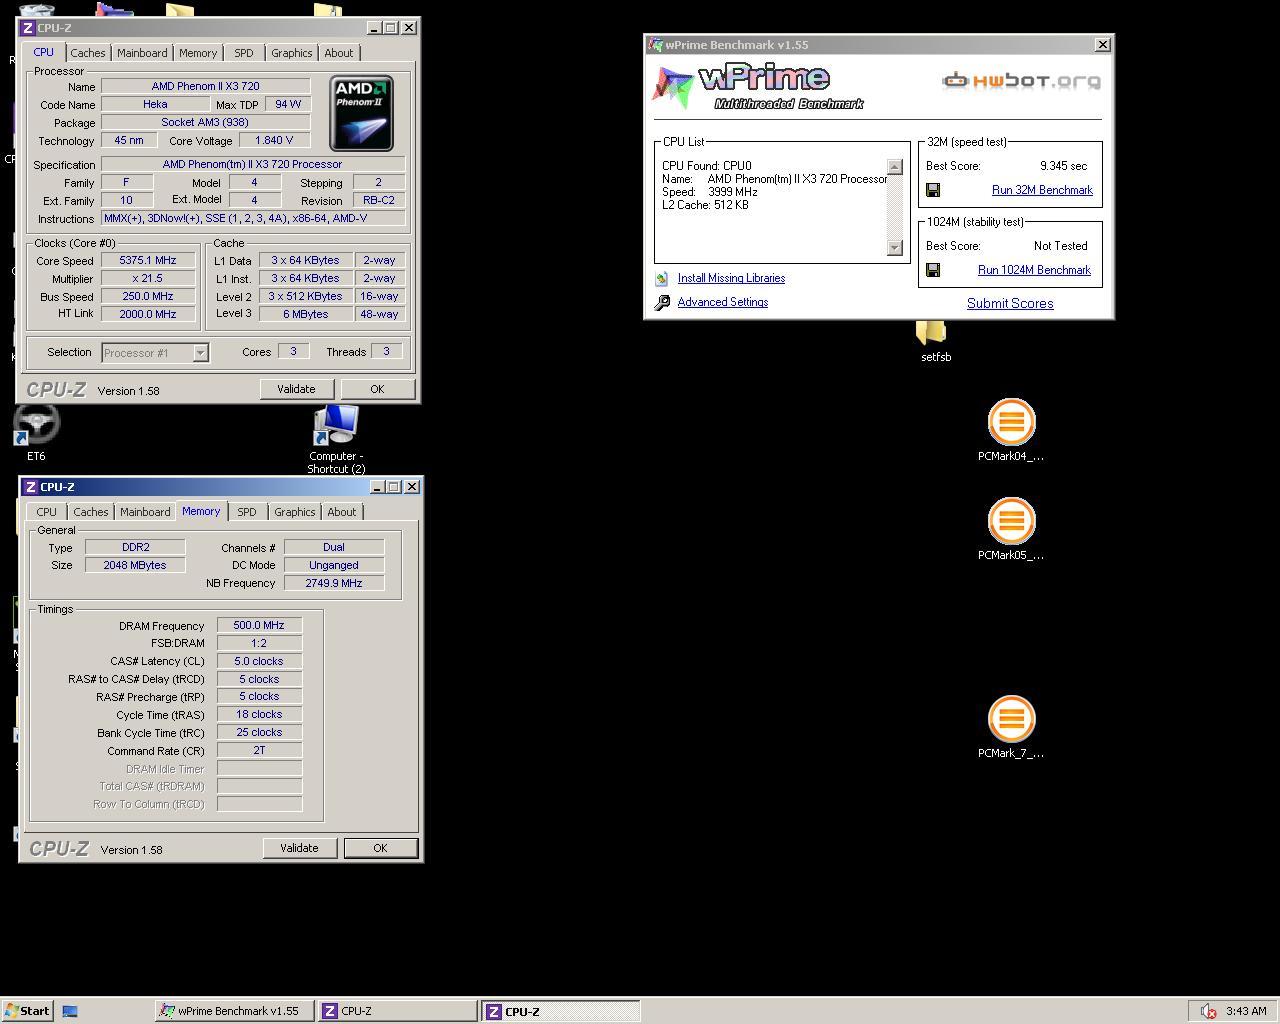The height and width of the screenshot is (1024, 1280).
Task: Switch to the second CPU-Z taskbar item
Action: point(561,1011)
